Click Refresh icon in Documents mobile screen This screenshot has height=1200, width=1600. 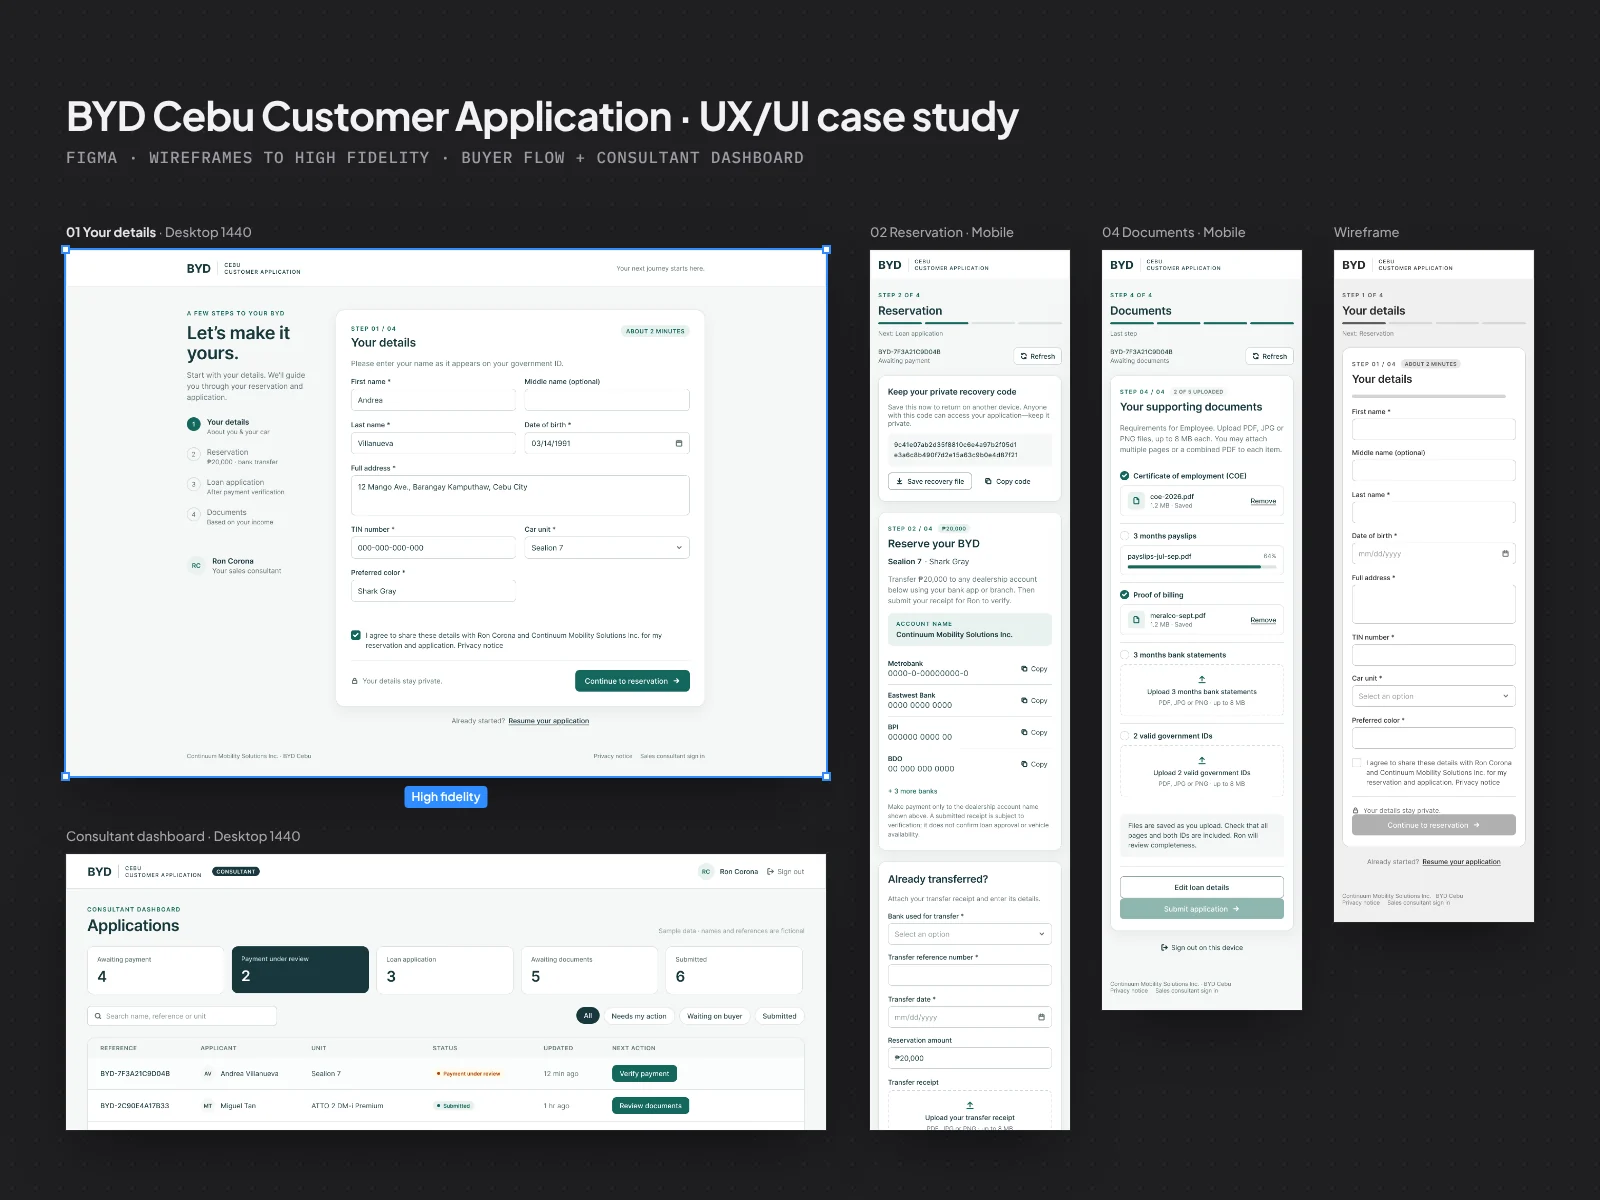1255,356
